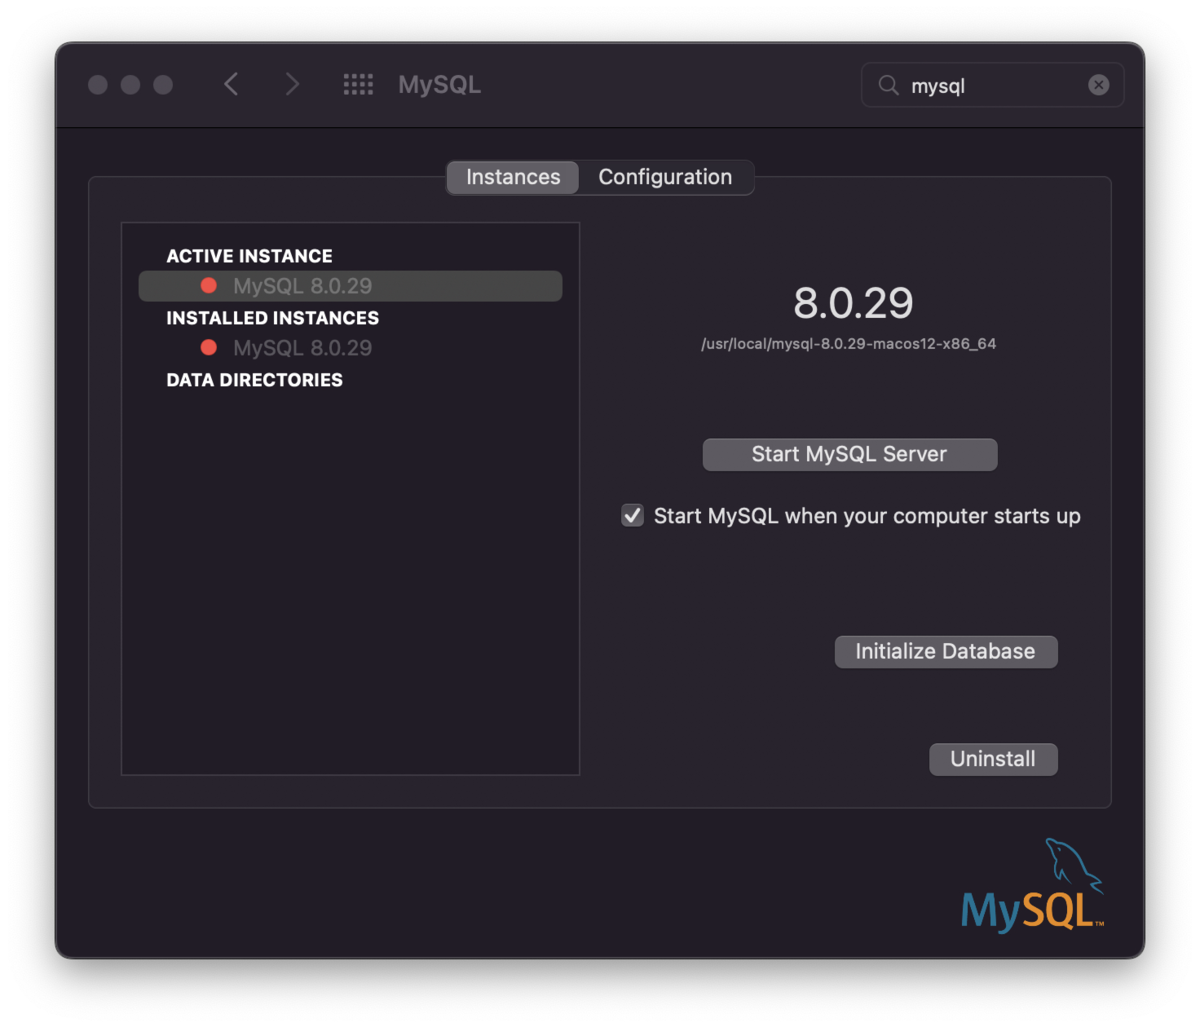This screenshot has height=1027, width=1200.
Task: Clear the mysql search text
Action: click(x=1098, y=85)
